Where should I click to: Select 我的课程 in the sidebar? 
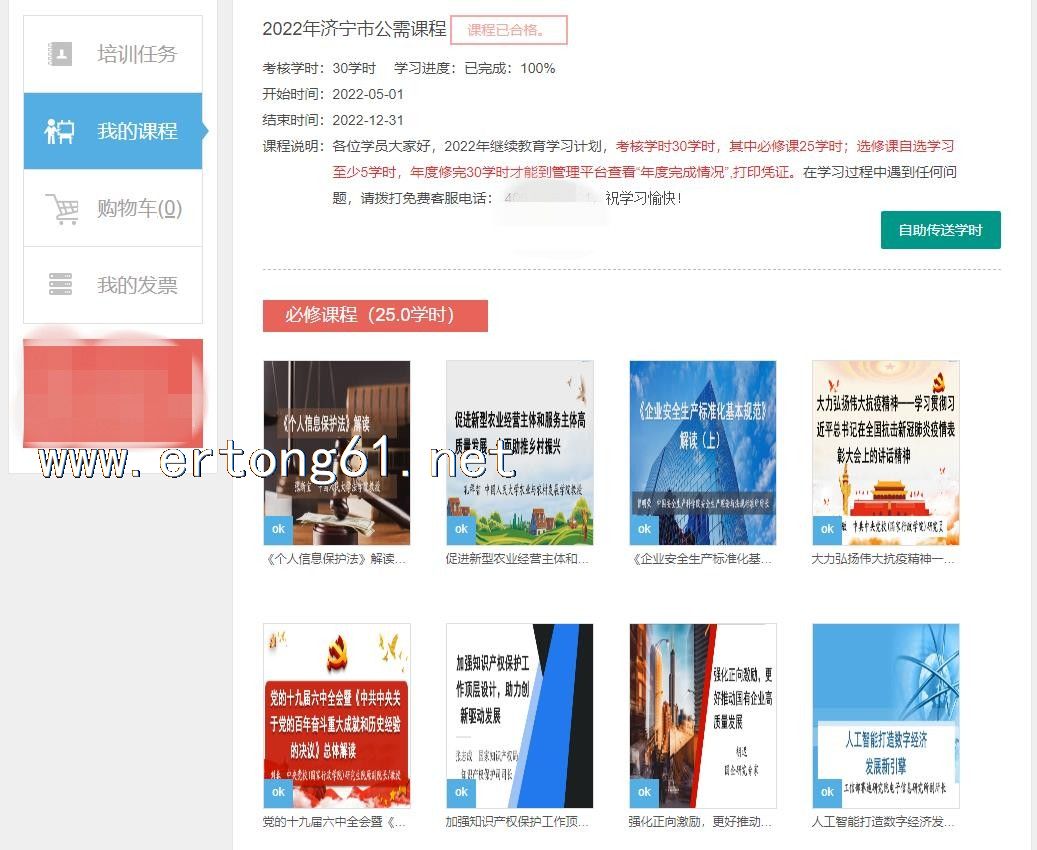pos(136,131)
